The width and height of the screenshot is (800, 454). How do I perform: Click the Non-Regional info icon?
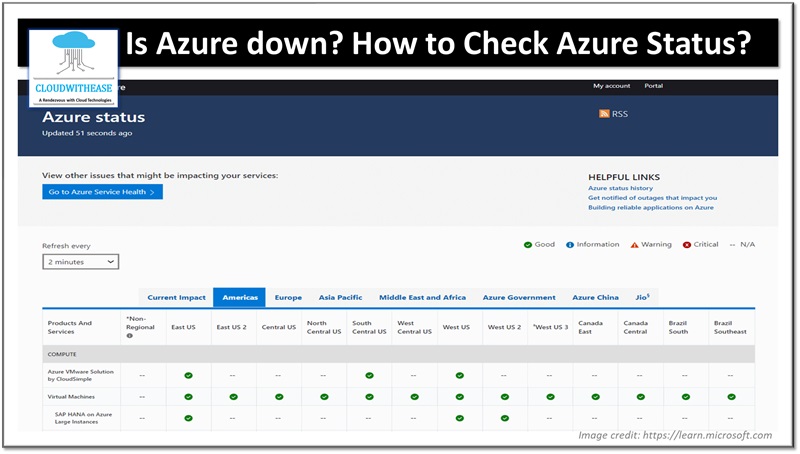click(130, 336)
